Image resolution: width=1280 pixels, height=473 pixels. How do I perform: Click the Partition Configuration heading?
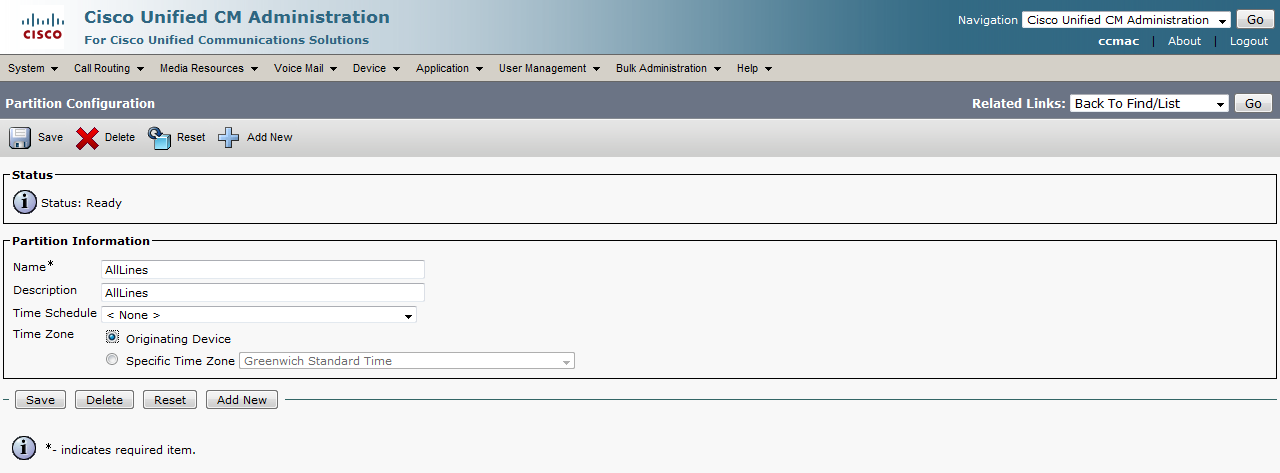click(80, 103)
